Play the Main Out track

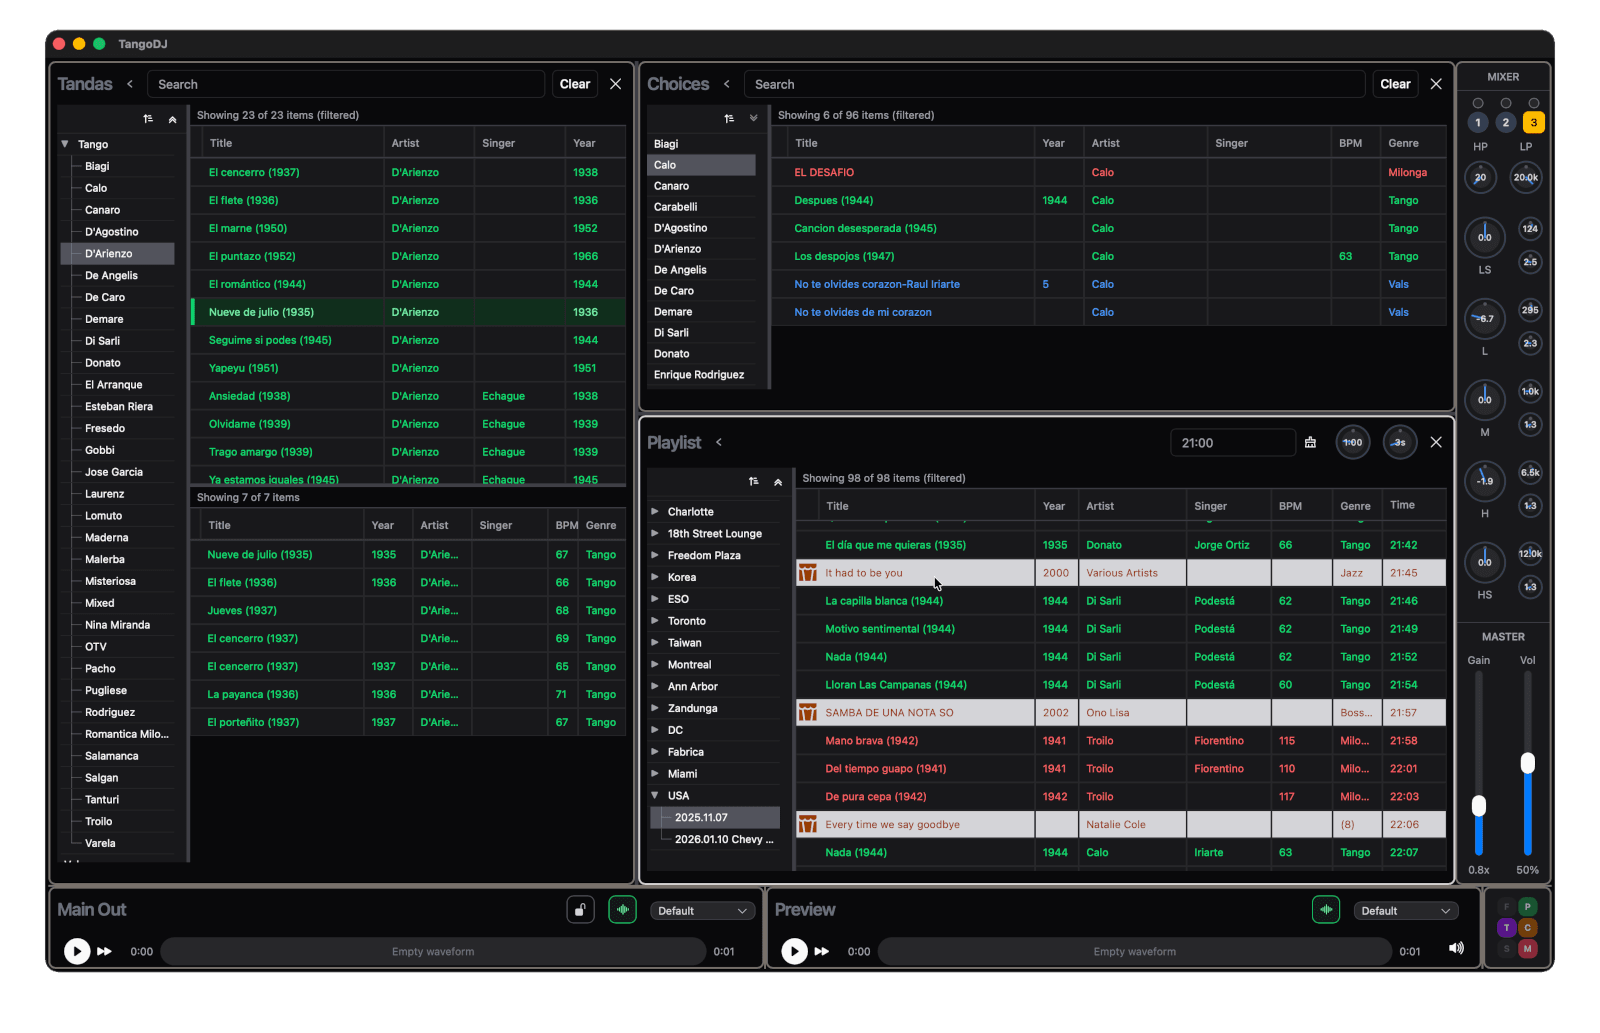click(x=77, y=951)
